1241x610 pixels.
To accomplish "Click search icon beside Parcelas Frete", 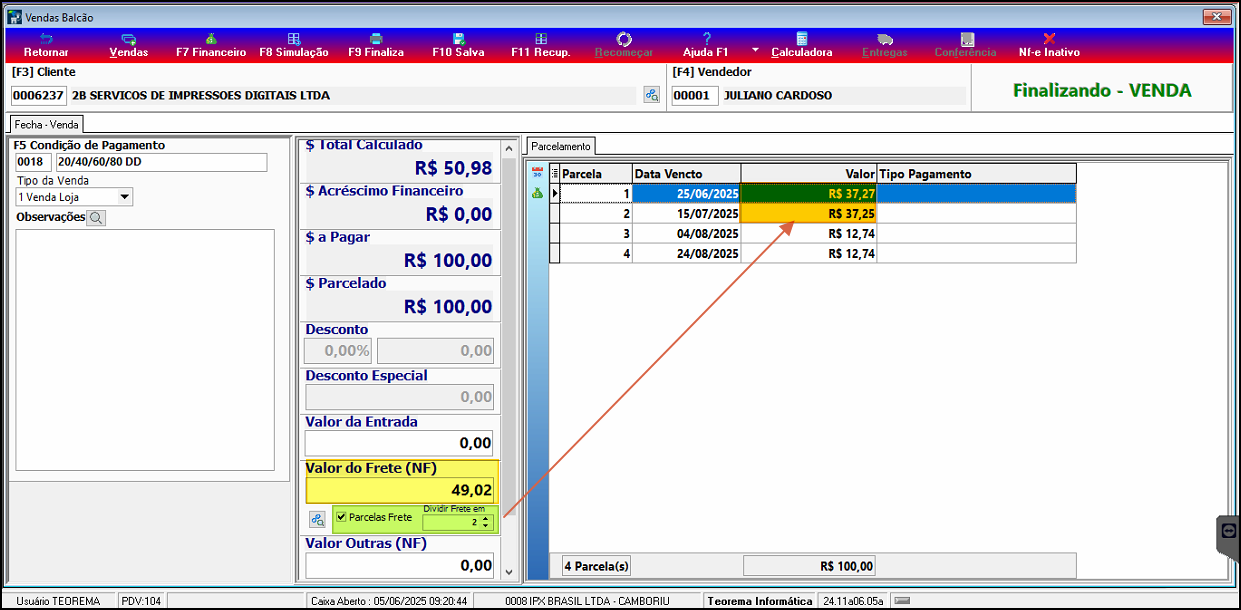I will pos(318,519).
